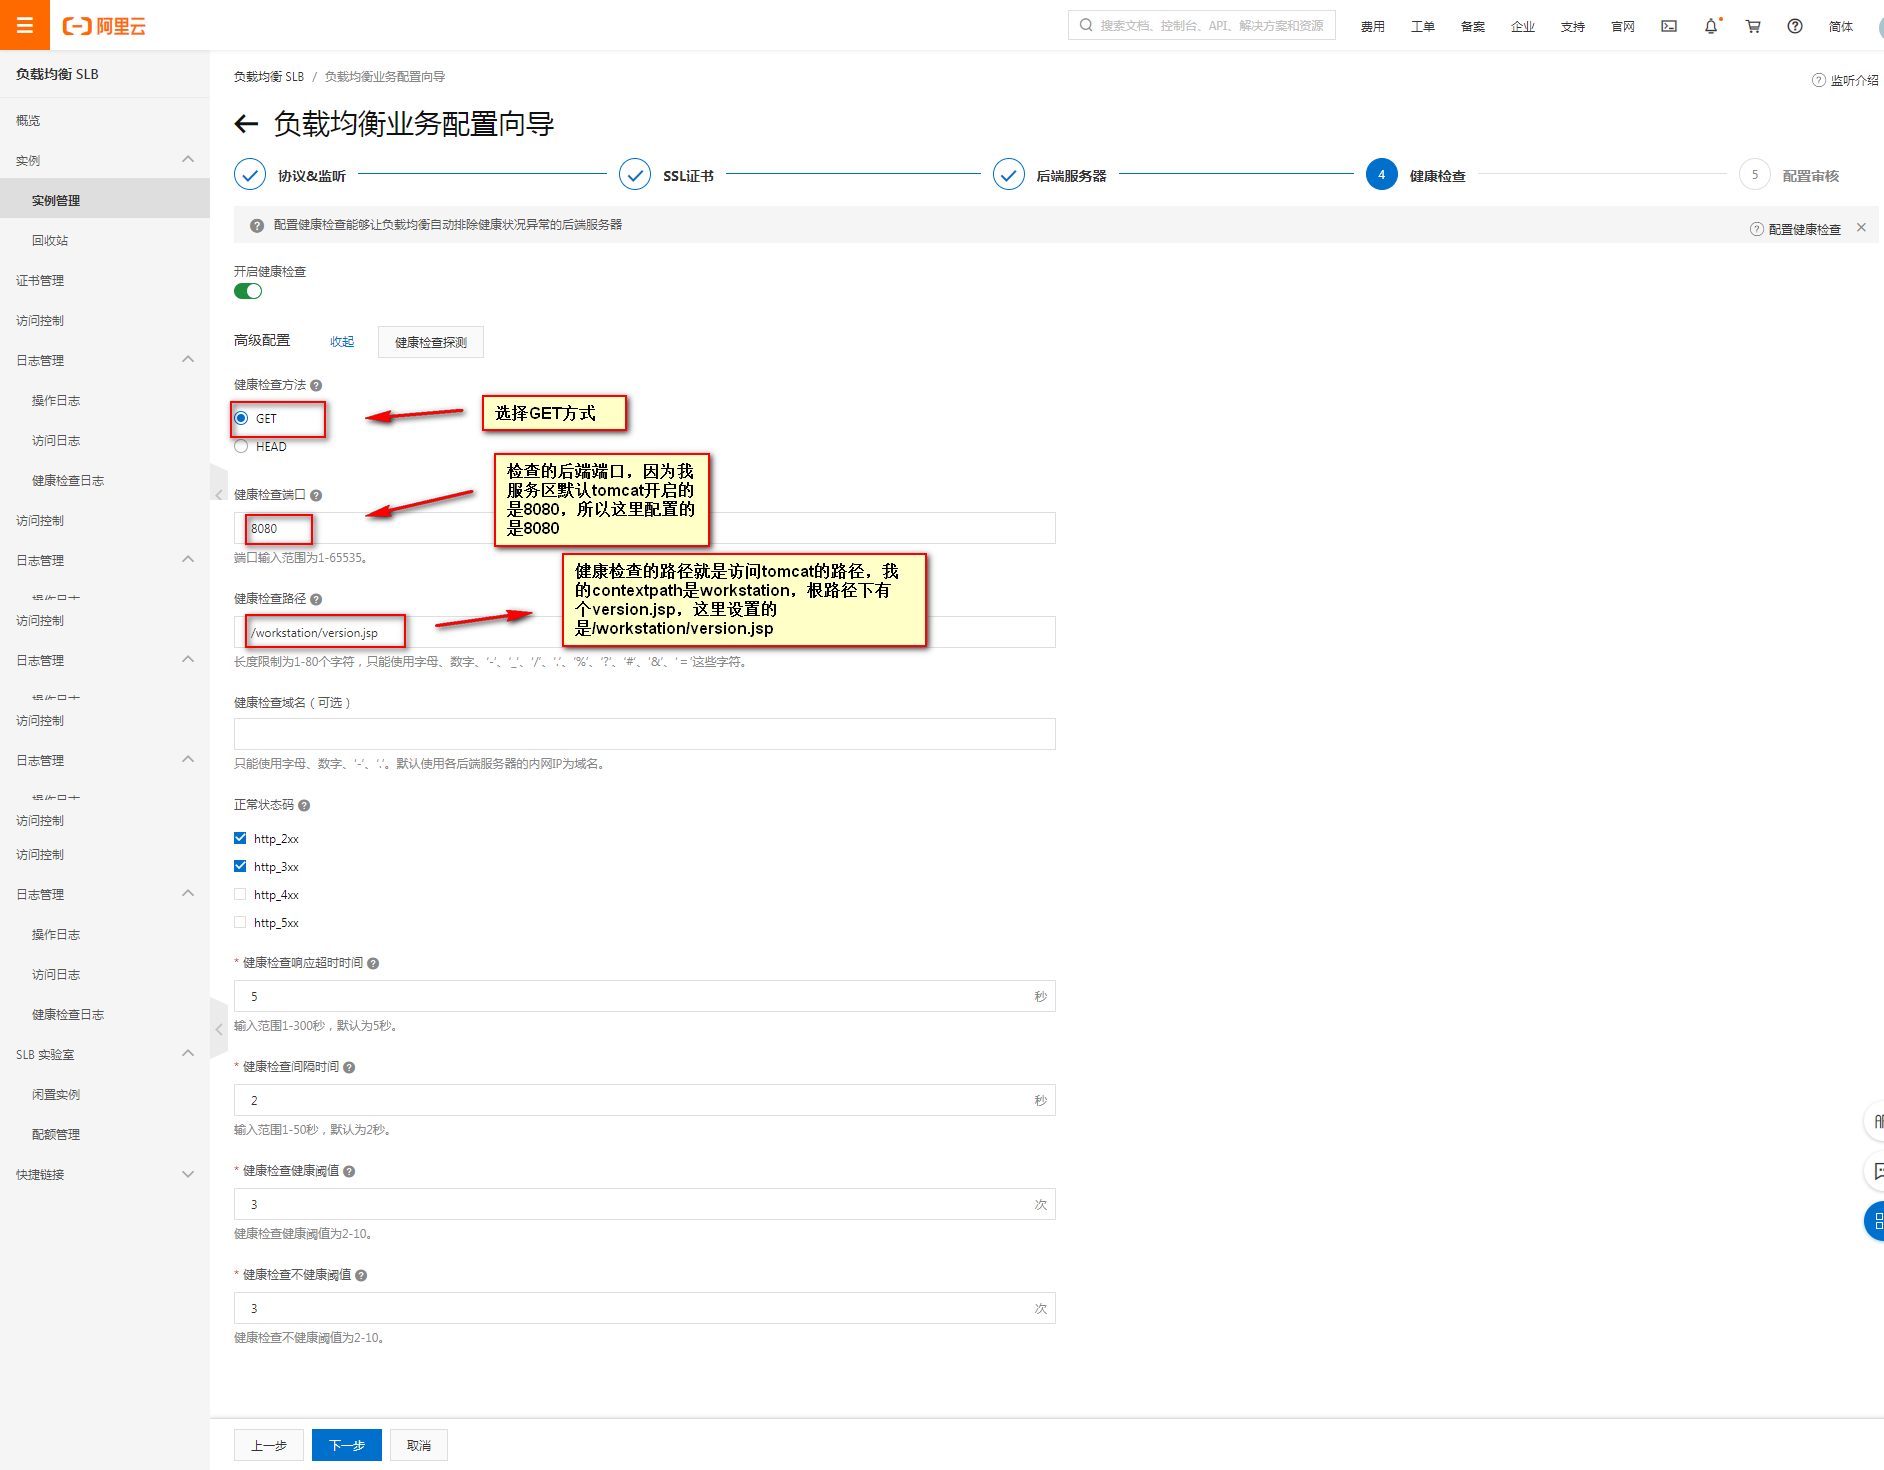The image size is (1884, 1470).
Task: Click help icon next to 健康检查路径
Action: point(316,599)
